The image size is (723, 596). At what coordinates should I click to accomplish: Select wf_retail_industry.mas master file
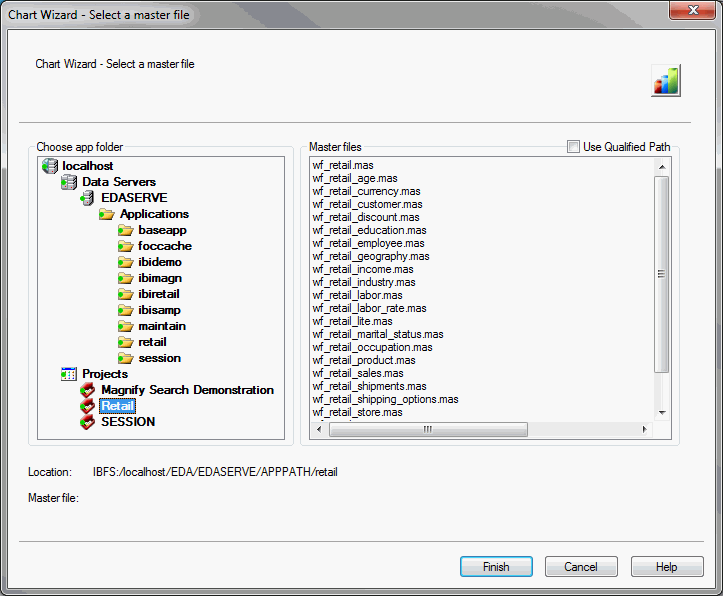coord(363,282)
